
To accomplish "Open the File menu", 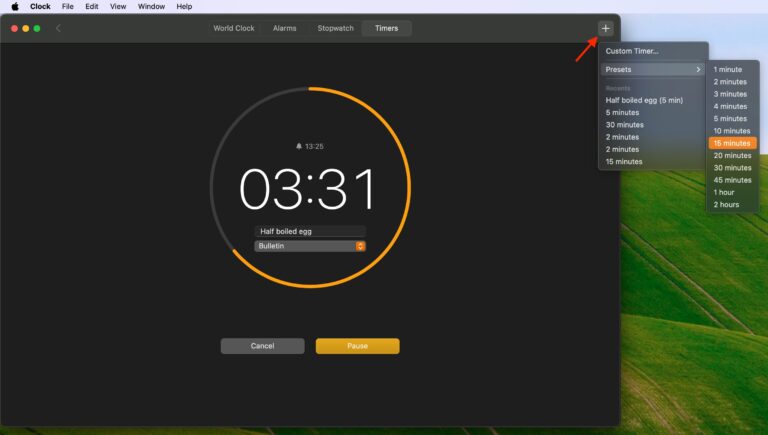I will (x=68, y=6).
